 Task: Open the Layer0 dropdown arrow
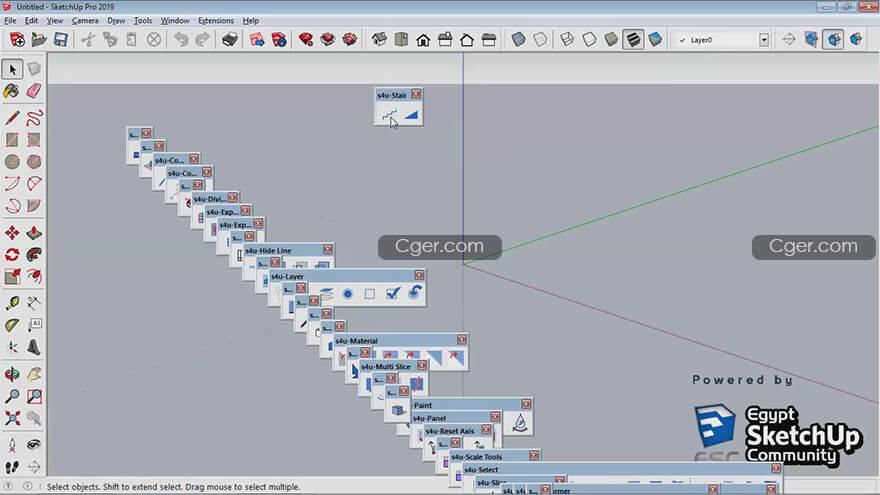click(x=764, y=40)
